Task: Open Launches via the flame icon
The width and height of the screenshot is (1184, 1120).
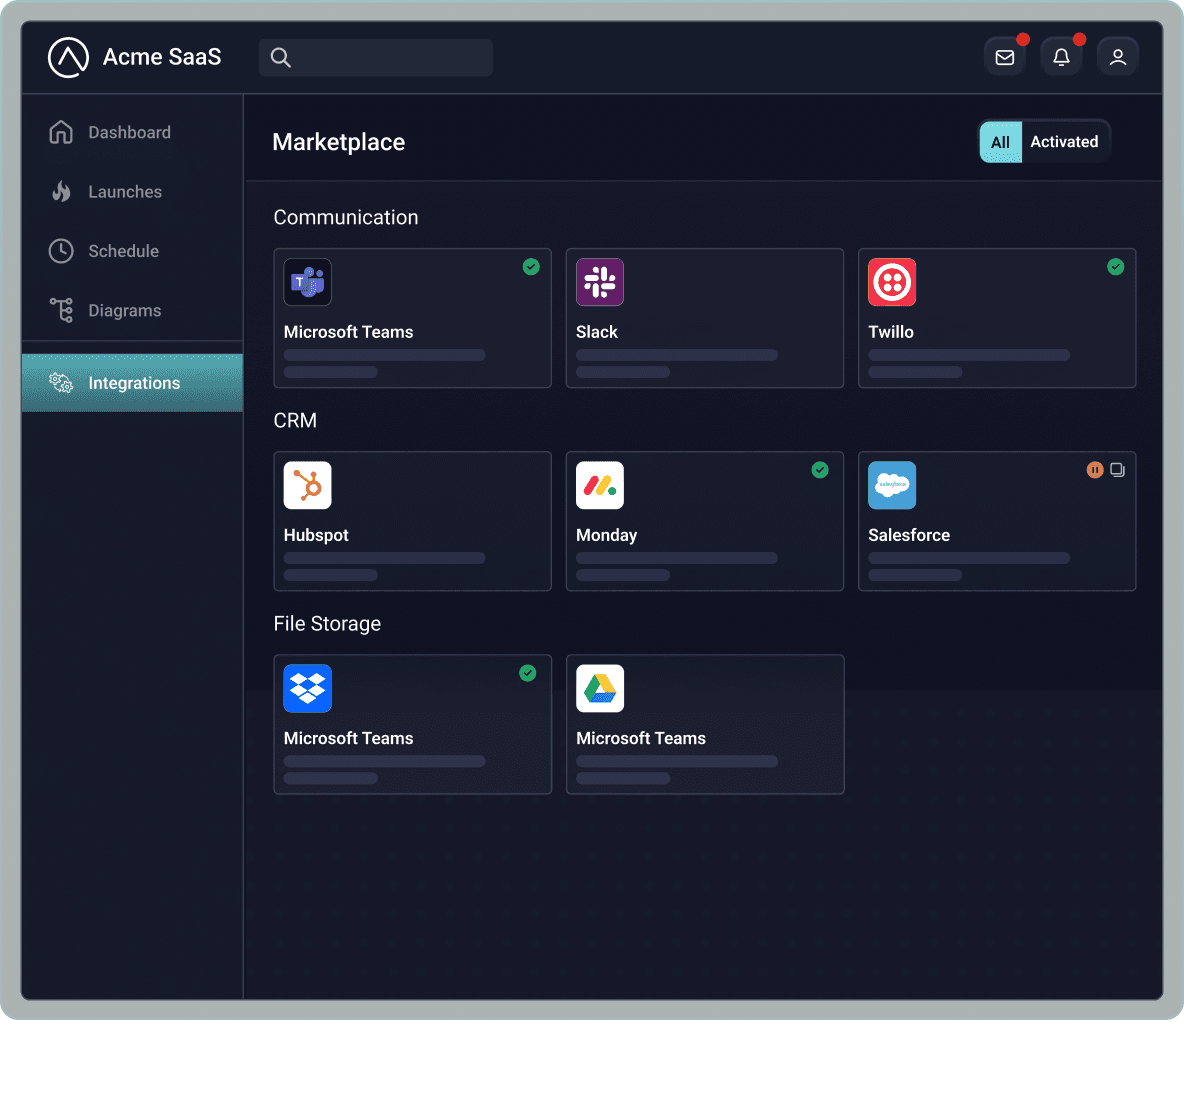Action: point(61,191)
